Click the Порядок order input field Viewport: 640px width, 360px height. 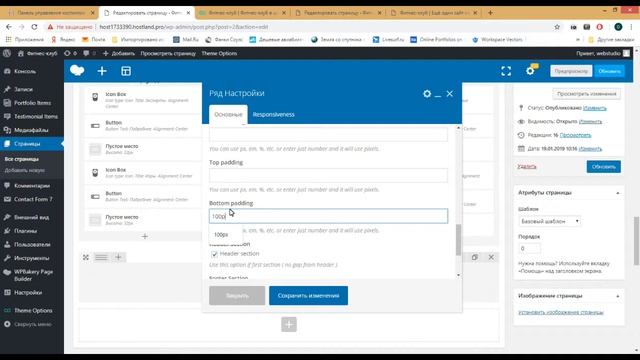pyautogui.click(x=529, y=249)
